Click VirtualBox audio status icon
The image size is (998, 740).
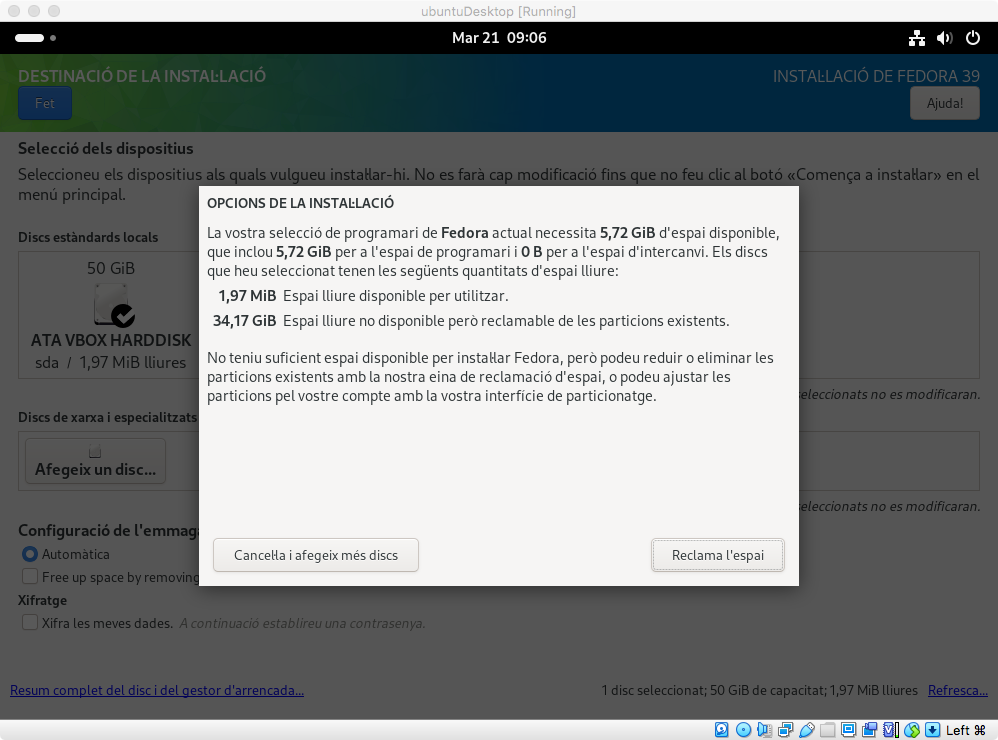[x=764, y=730]
